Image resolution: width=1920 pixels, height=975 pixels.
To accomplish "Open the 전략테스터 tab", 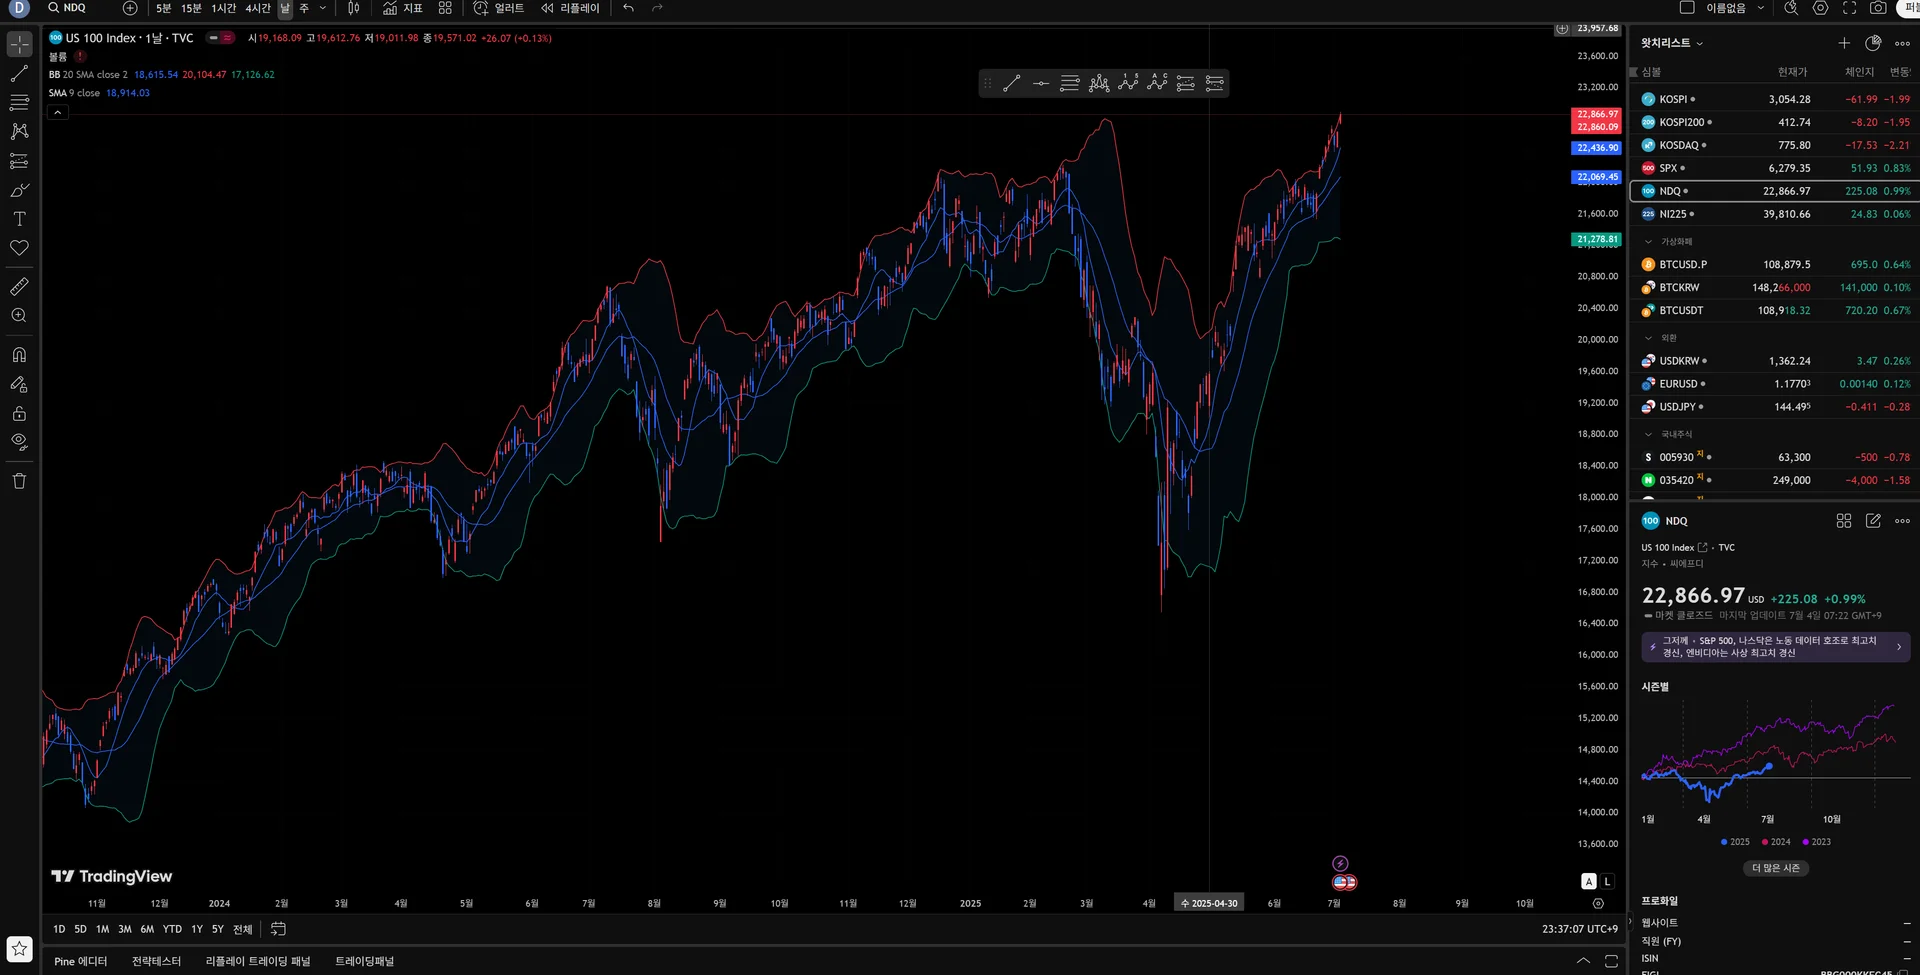I will (x=156, y=961).
